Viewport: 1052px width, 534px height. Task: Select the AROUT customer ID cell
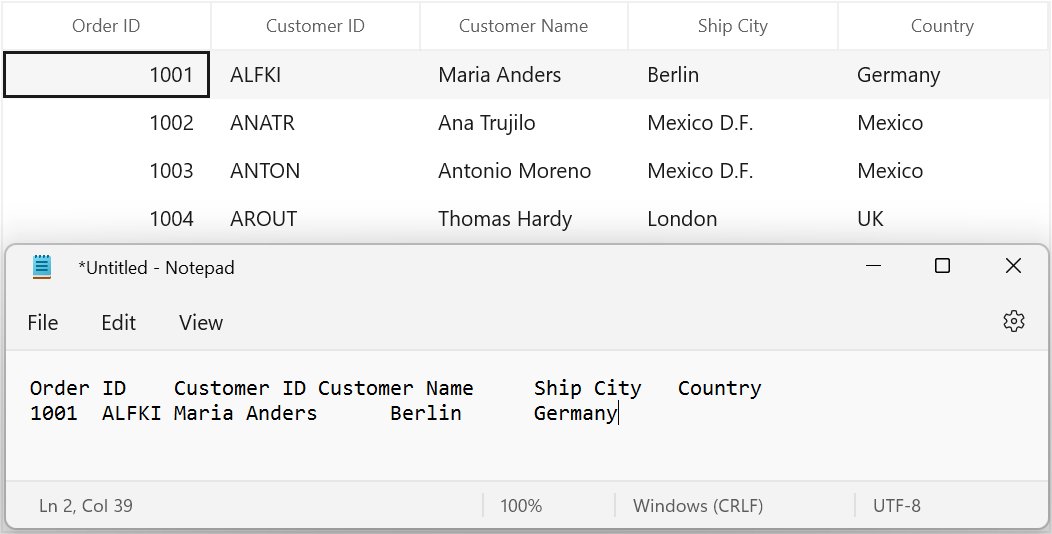(315, 219)
